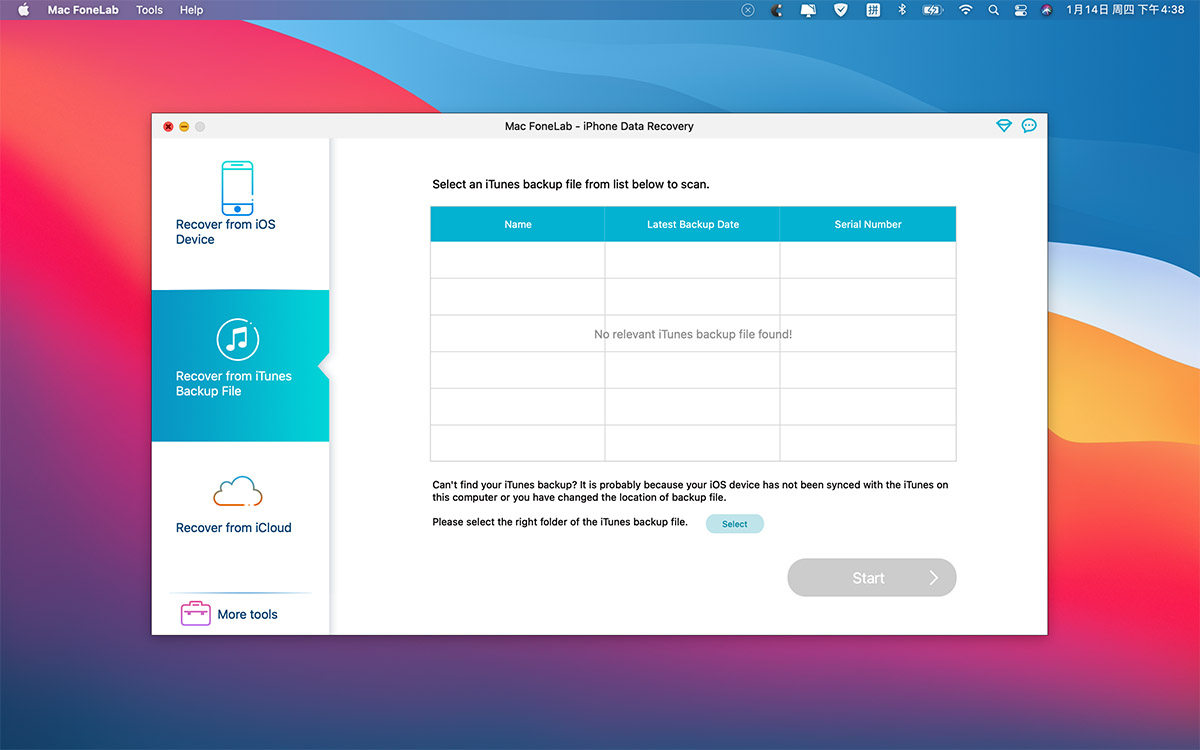Click the 'Can't find your iTunes backup?' text
The height and width of the screenshot is (750, 1200).
click(x=690, y=491)
